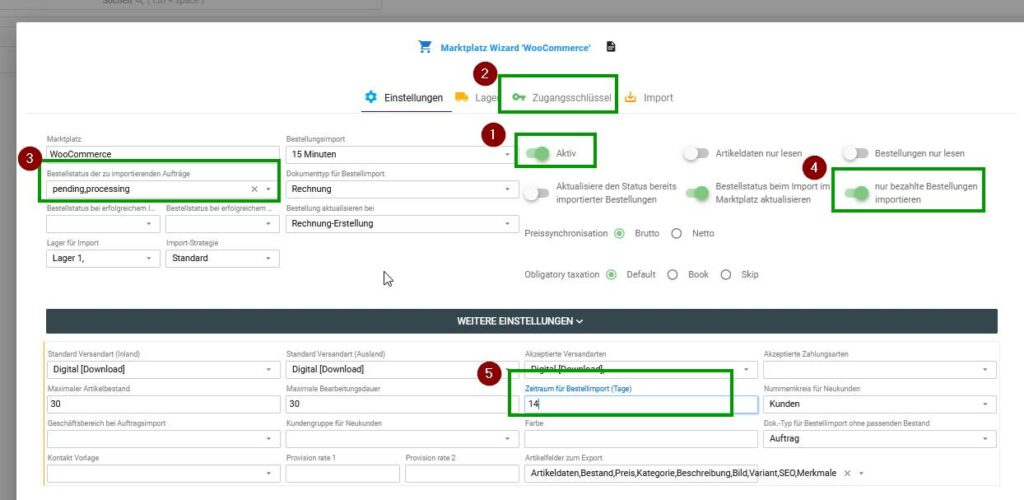Enable Artikeldaten nur lesen switch
Image resolution: width=1024 pixels, height=500 pixels.
(696, 153)
